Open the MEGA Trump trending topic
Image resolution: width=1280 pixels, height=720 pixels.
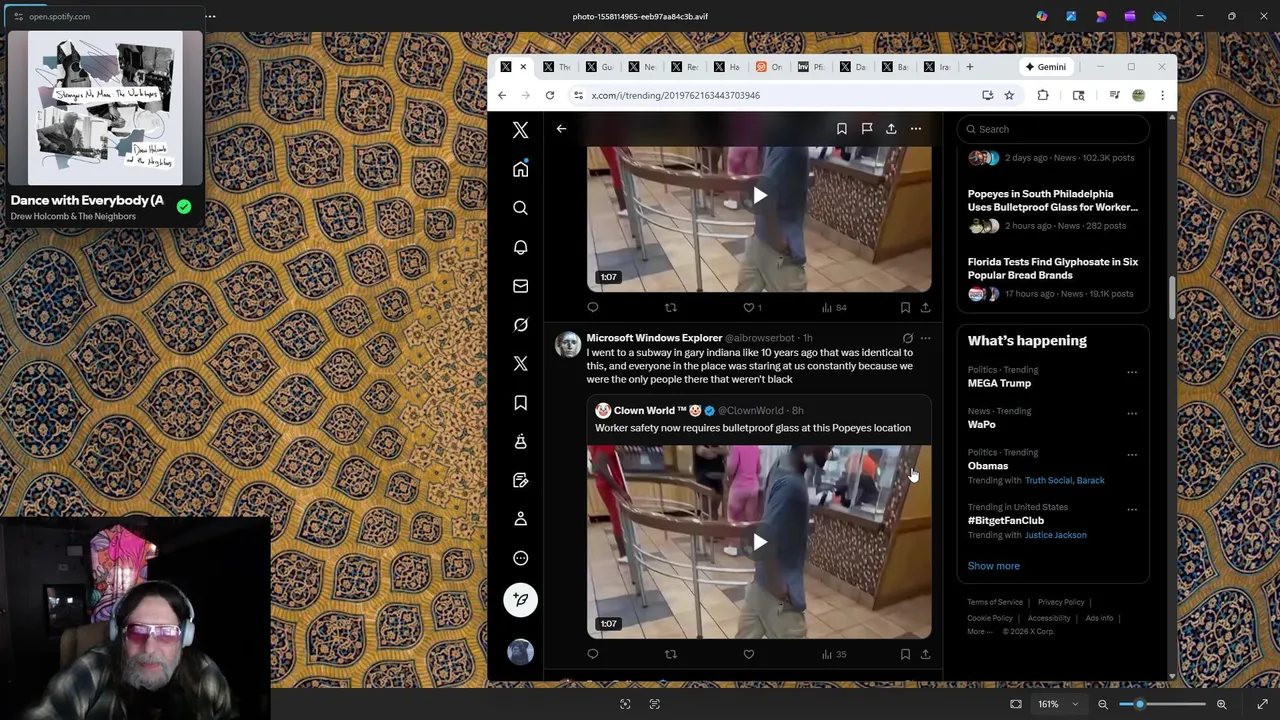[x=999, y=383]
